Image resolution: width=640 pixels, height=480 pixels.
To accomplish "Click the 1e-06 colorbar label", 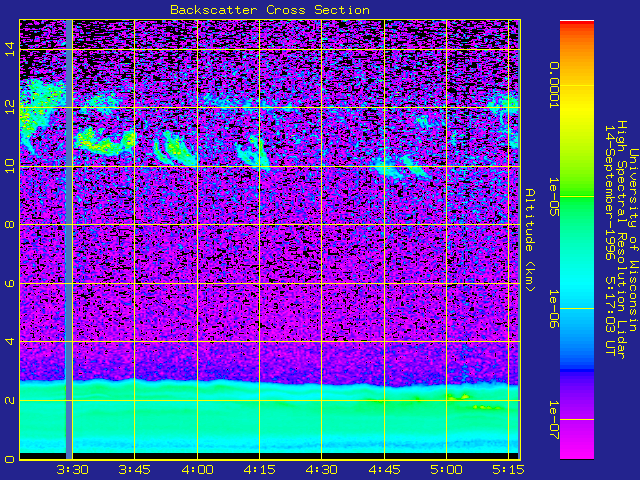I will [553, 309].
